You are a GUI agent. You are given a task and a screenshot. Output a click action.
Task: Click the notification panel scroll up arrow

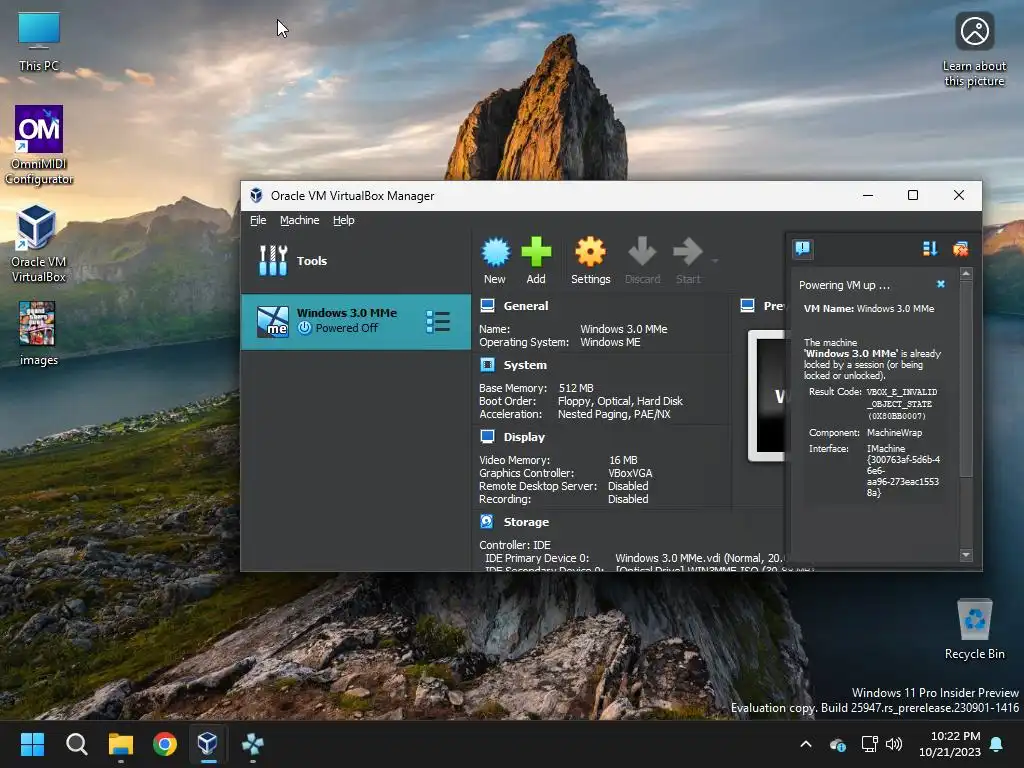(966, 273)
